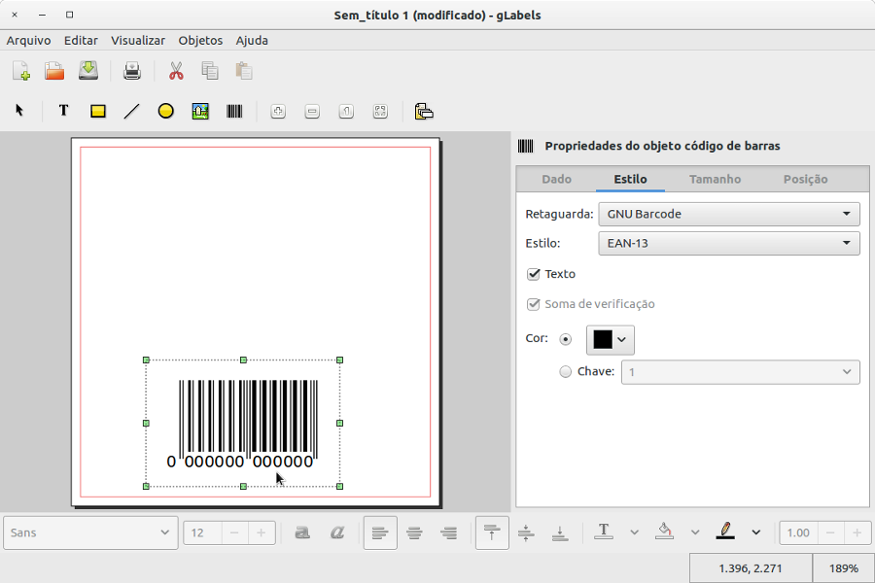The image size is (875, 583).
Task: Center align the text
Action: click(x=415, y=533)
